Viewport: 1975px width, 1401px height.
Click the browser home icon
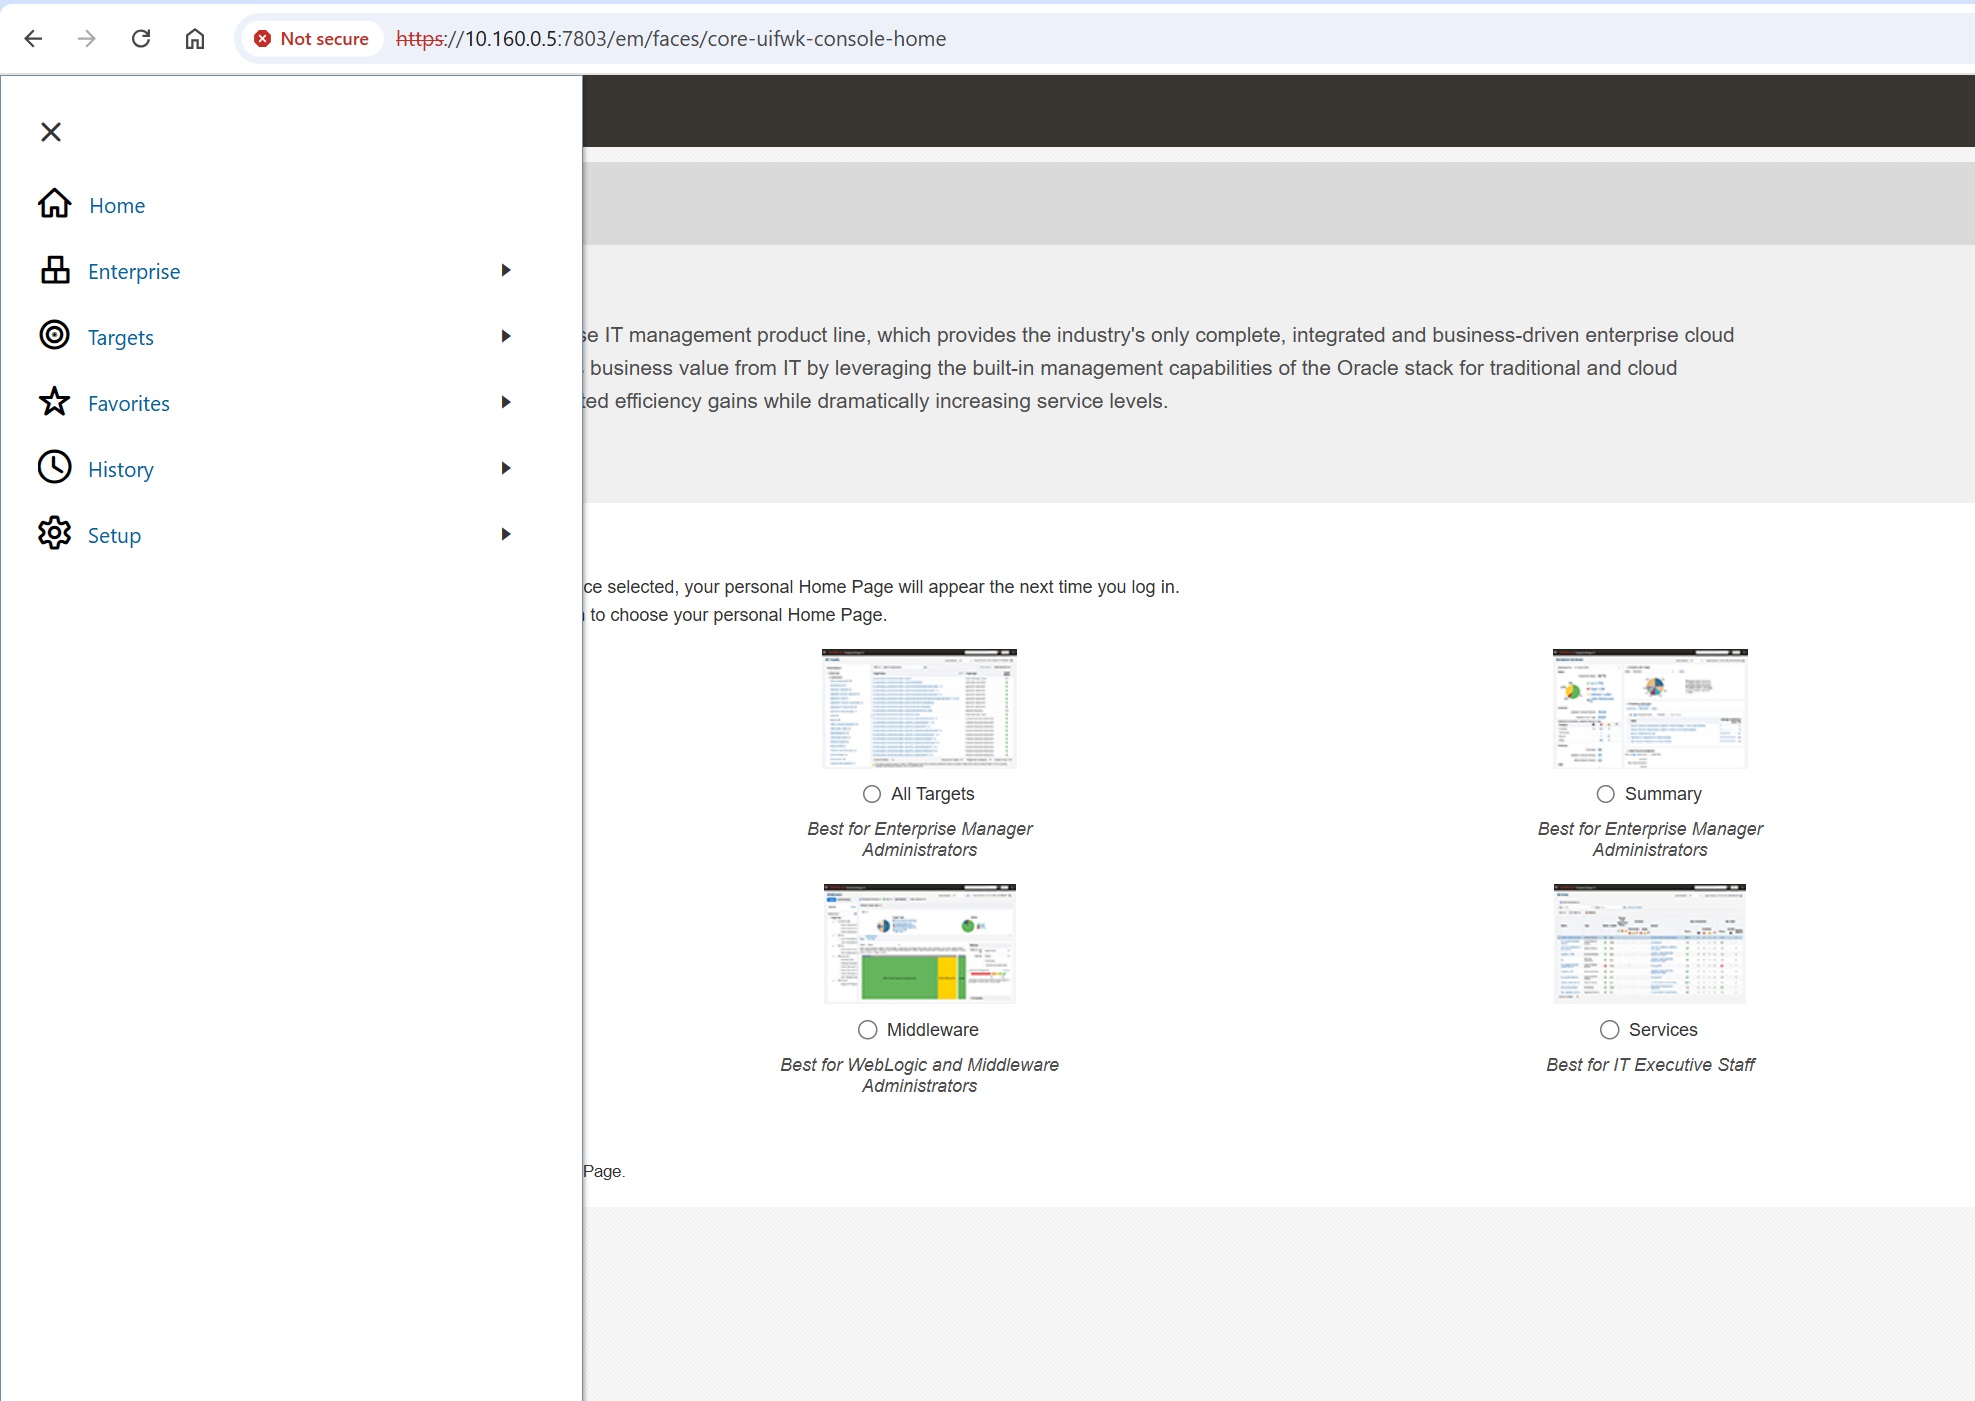[x=195, y=39]
